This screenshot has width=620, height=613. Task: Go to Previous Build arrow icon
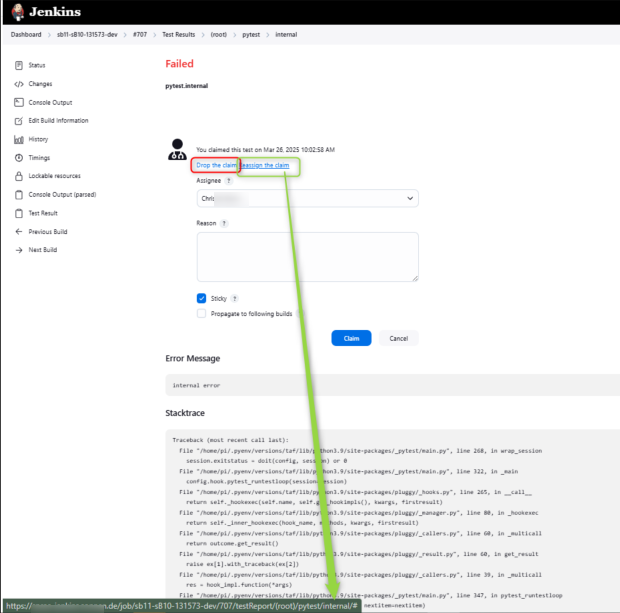[19, 231]
